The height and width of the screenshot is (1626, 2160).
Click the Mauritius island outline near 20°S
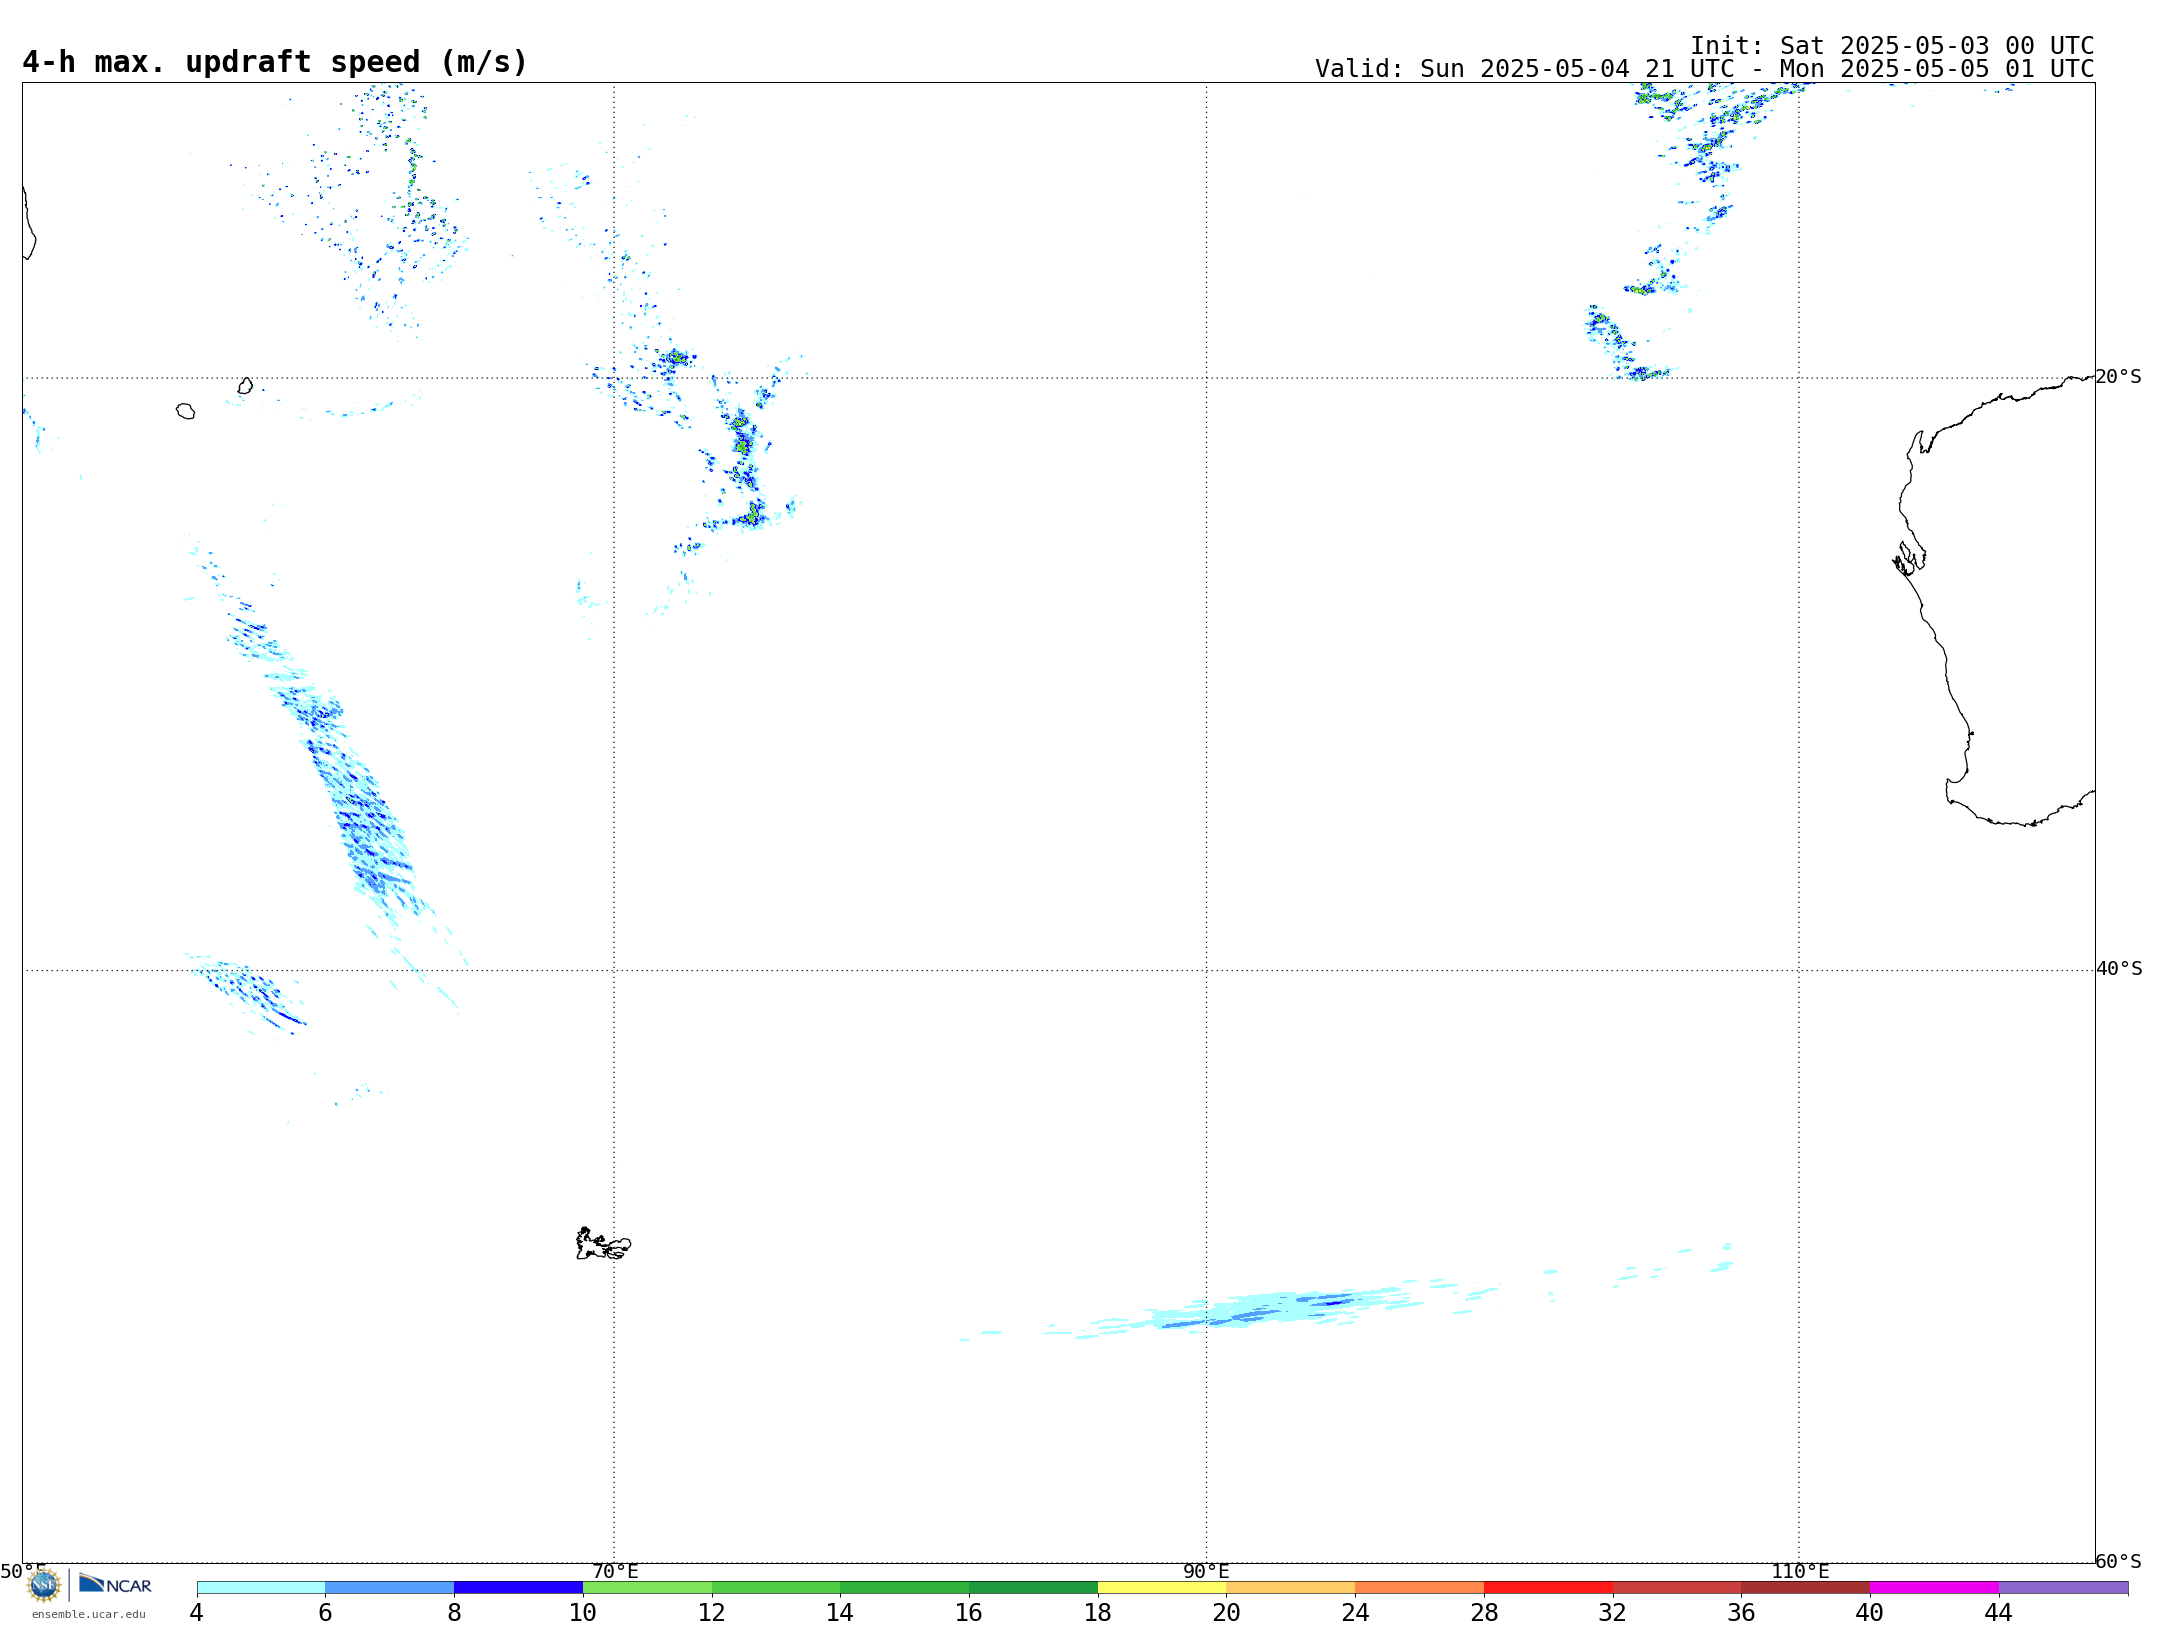(245, 386)
